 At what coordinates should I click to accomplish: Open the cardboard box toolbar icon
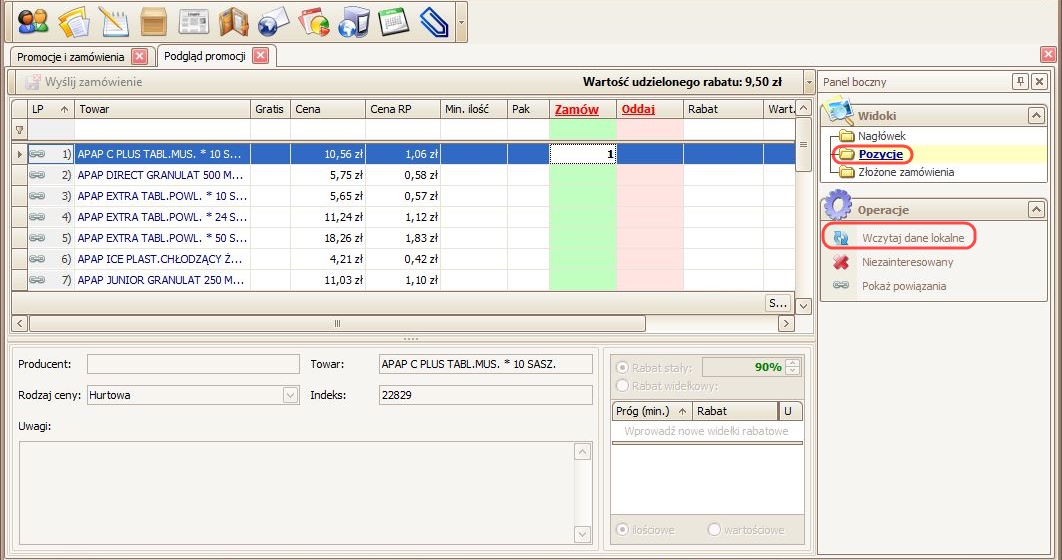(x=153, y=21)
